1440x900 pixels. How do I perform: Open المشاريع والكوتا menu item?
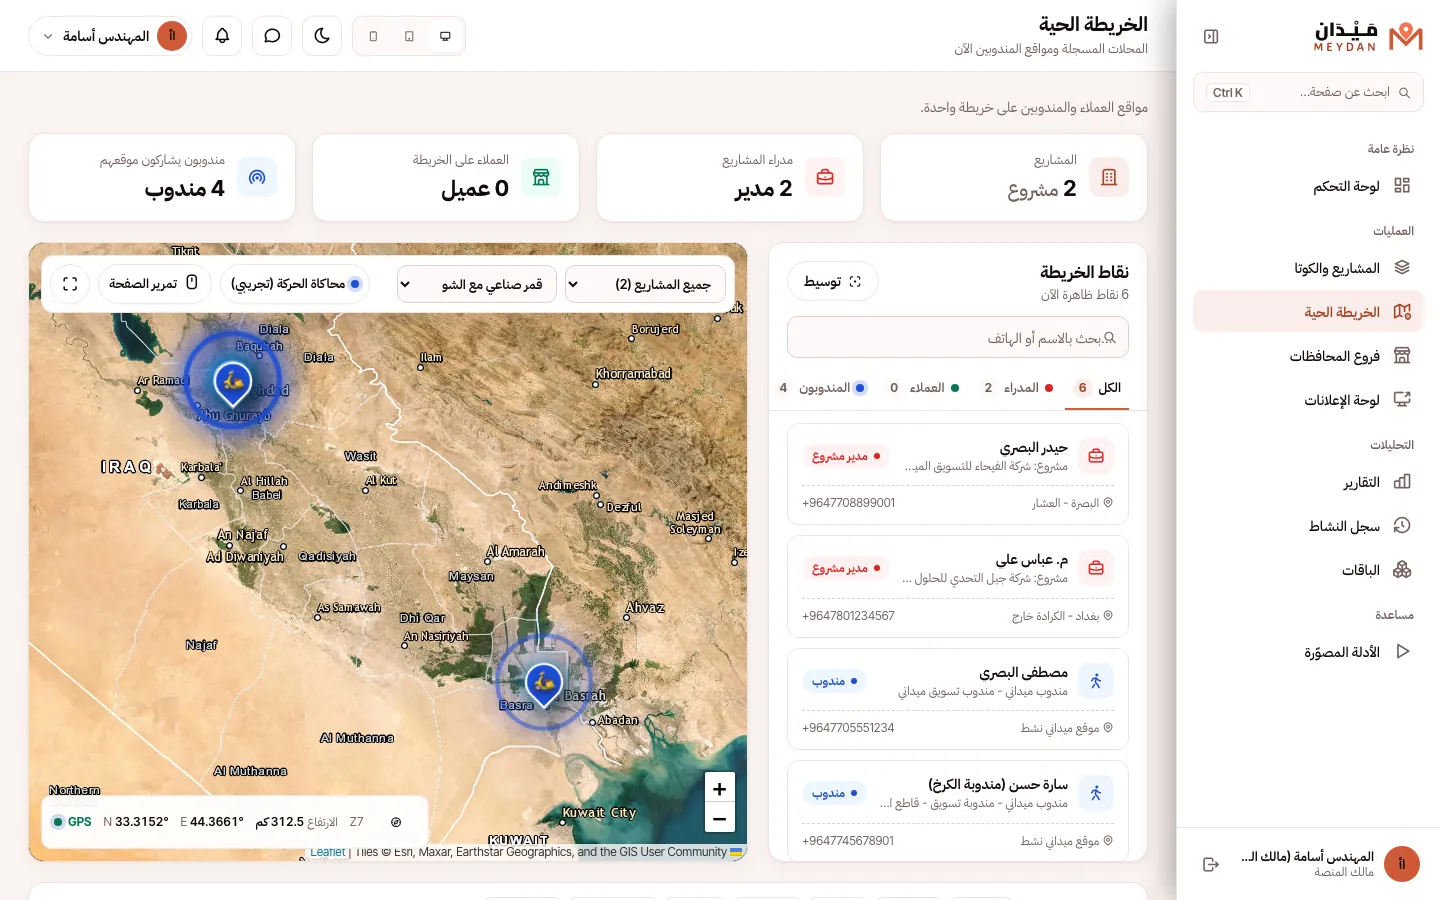pyautogui.click(x=1308, y=268)
